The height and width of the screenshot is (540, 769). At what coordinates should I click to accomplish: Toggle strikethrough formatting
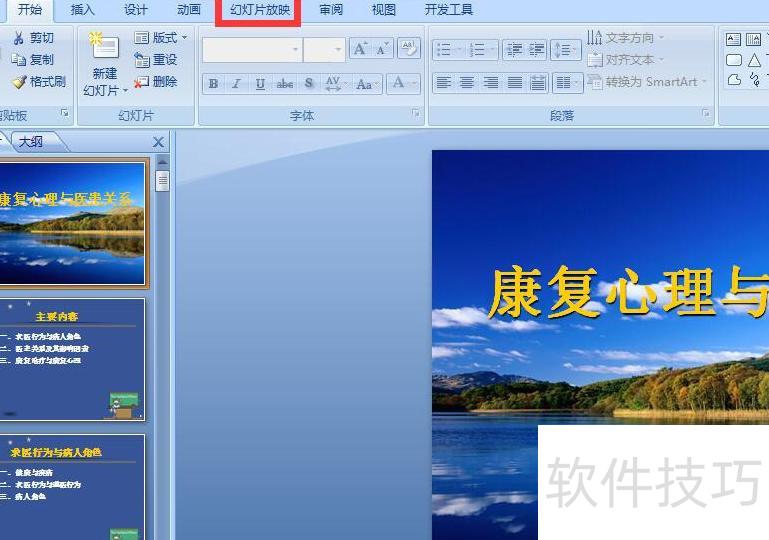[x=284, y=84]
